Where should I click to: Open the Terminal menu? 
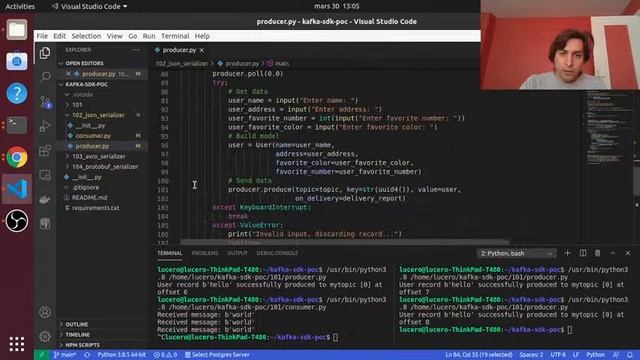pos(175,36)
